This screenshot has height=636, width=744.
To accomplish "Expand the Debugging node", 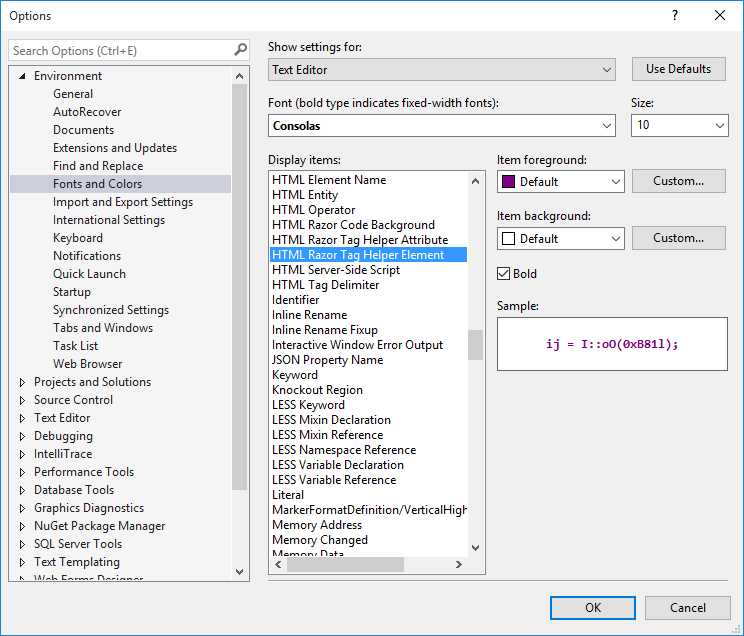I will click(x=22, y=436).
